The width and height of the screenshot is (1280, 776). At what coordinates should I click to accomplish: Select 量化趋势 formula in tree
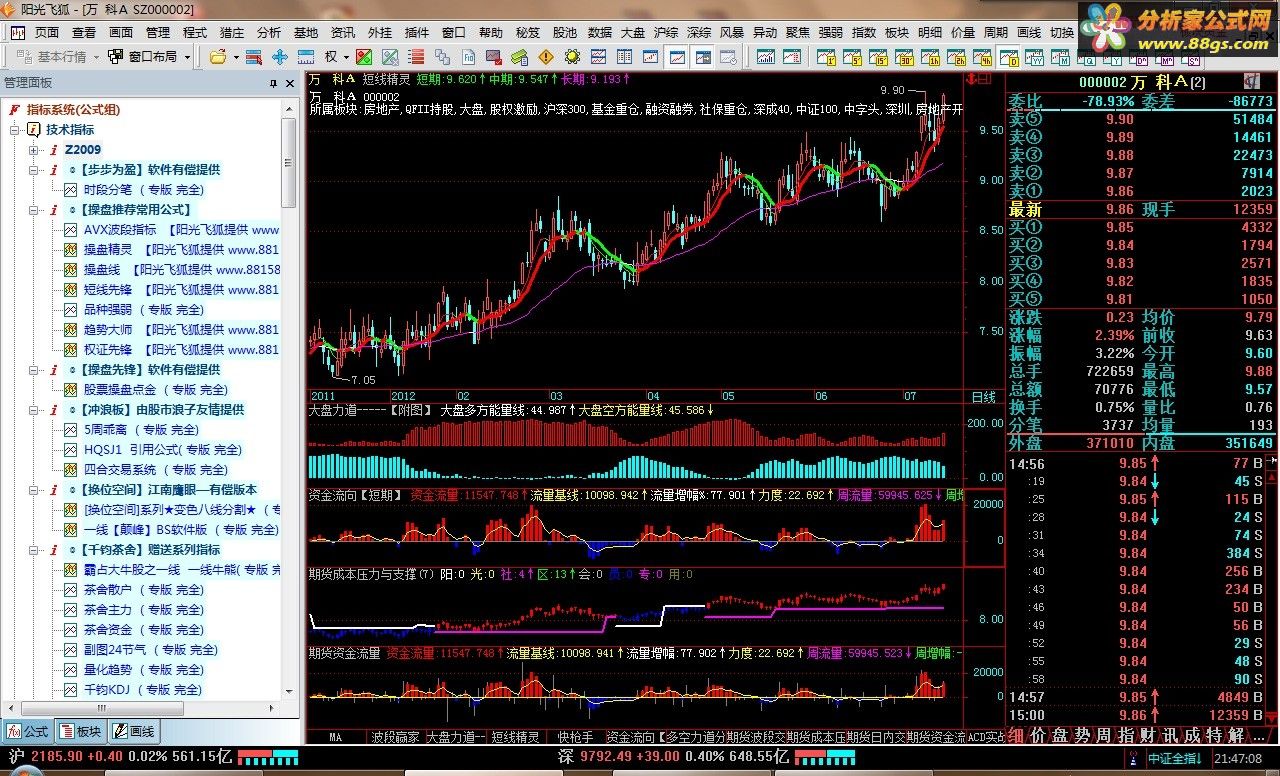click(144, 669)
